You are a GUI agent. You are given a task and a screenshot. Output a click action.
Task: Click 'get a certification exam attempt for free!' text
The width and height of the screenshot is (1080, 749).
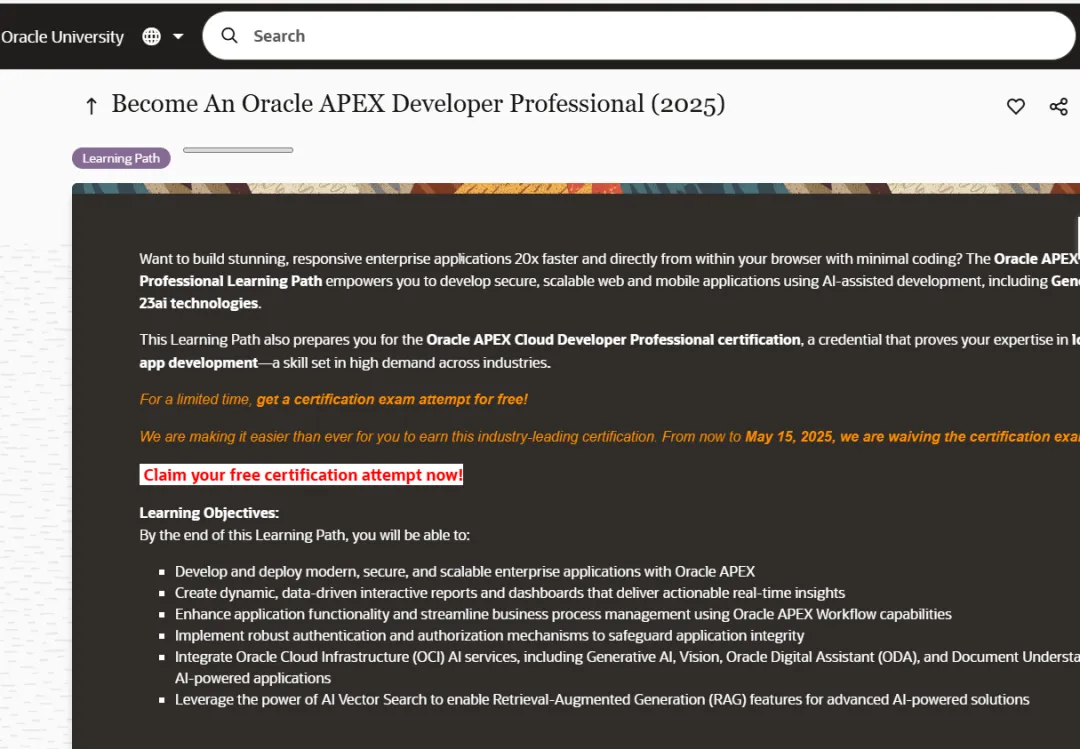(392, 400)
